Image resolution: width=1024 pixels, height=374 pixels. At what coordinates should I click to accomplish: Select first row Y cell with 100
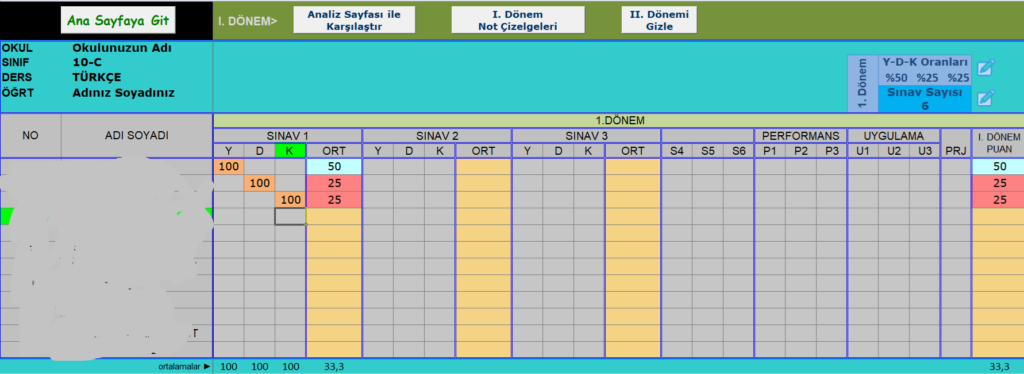[229, 166]
